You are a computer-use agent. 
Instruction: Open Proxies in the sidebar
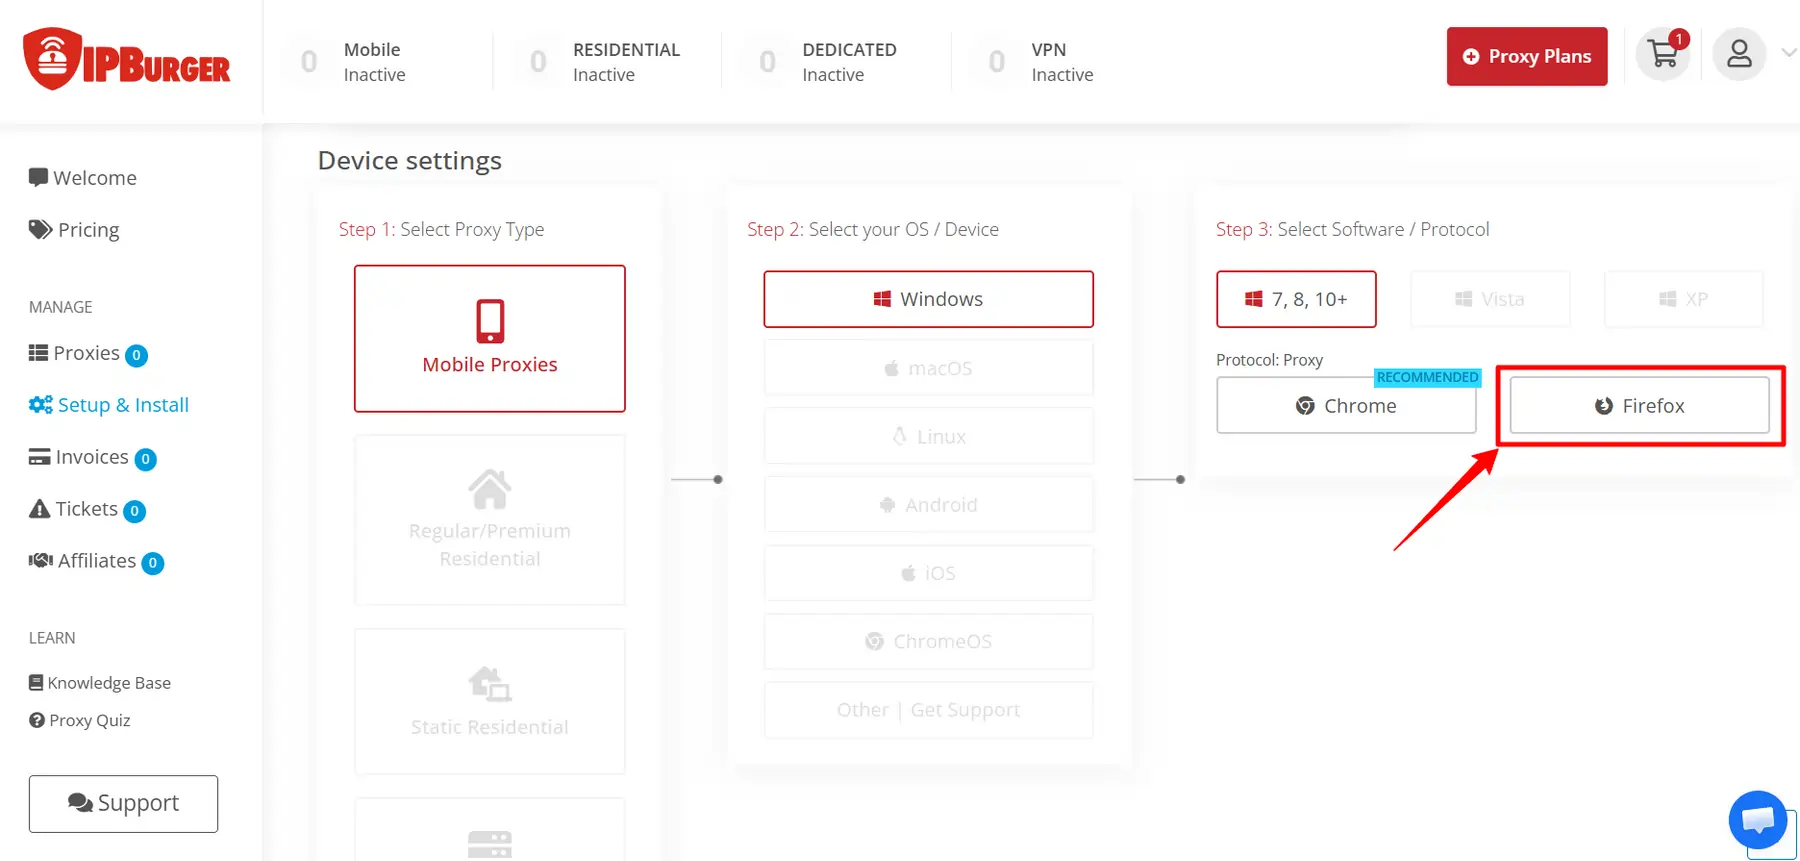click(x=88, y=353)
